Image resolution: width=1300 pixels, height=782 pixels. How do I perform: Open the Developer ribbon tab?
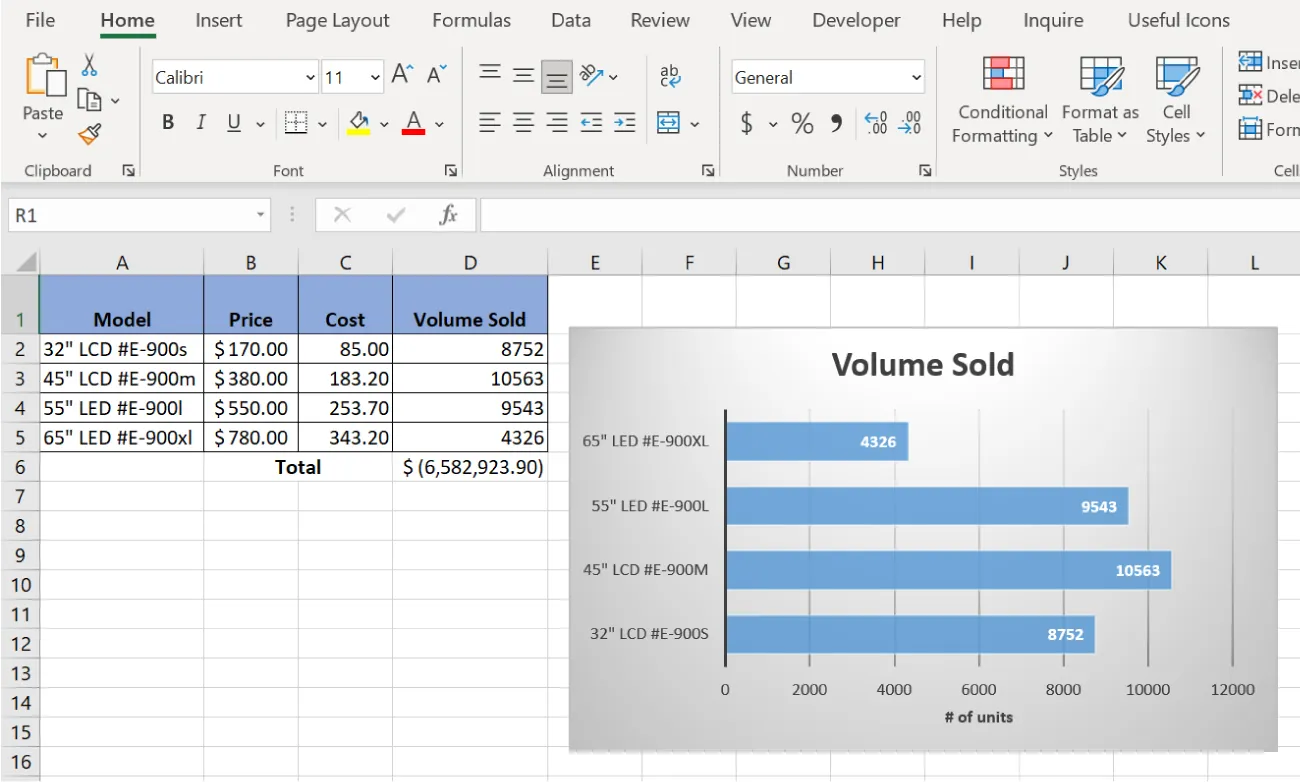coord(856,19)
